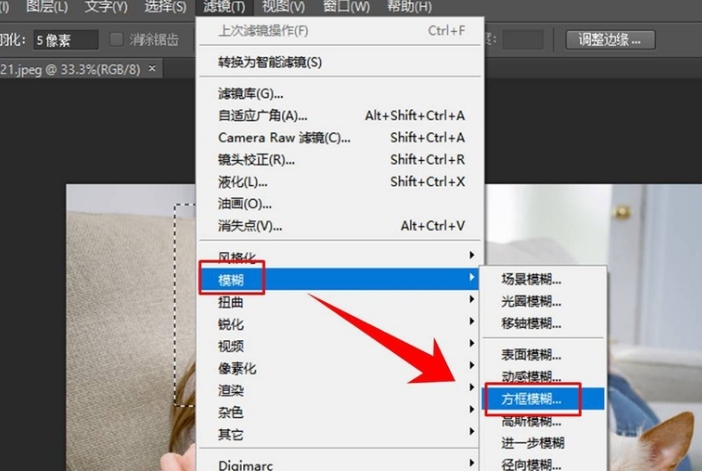Select 场景模糊 field blur
Image resolution: width=702 pixels, height=471 pixels.
click(x=543, y=279)
